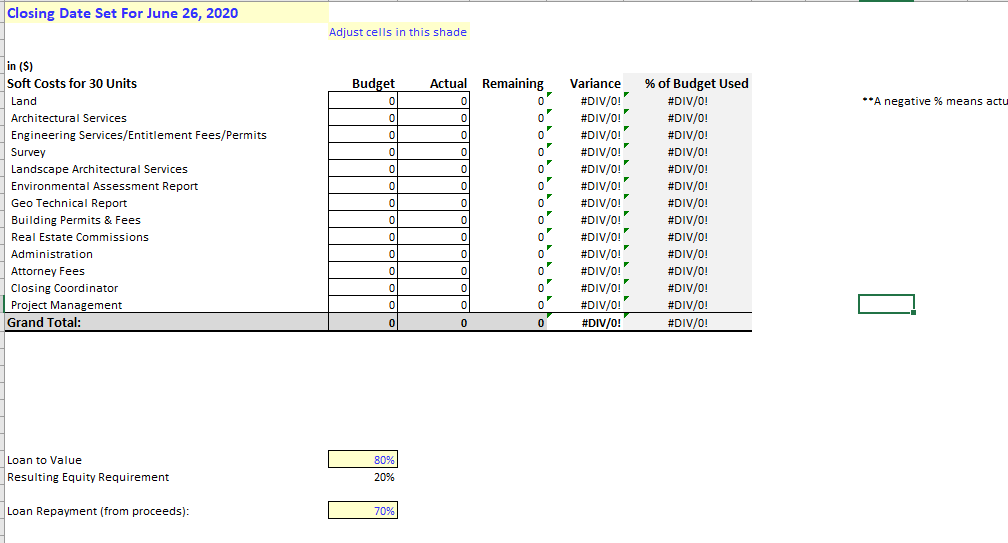Select the 'Soft Costs for 30 Units' heading
This screenshot has height=543, width=1008.
[x=72, y=84]
